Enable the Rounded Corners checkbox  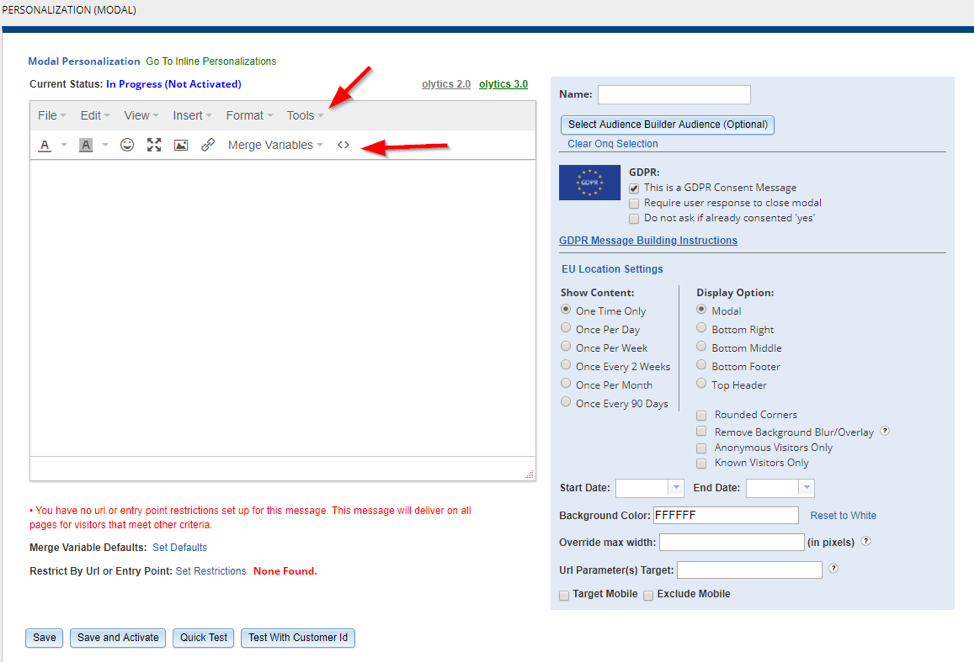point(702,415)
